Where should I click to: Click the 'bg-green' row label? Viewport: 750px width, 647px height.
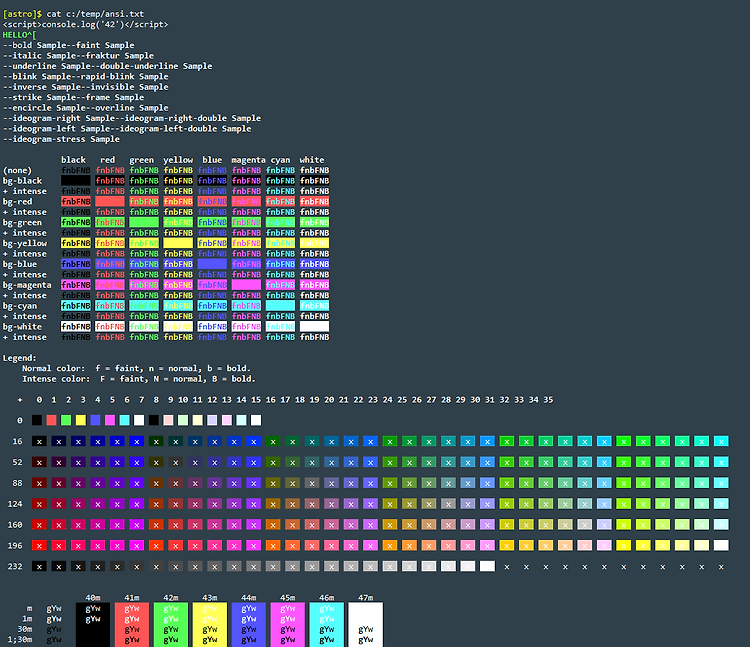(22, 222)
